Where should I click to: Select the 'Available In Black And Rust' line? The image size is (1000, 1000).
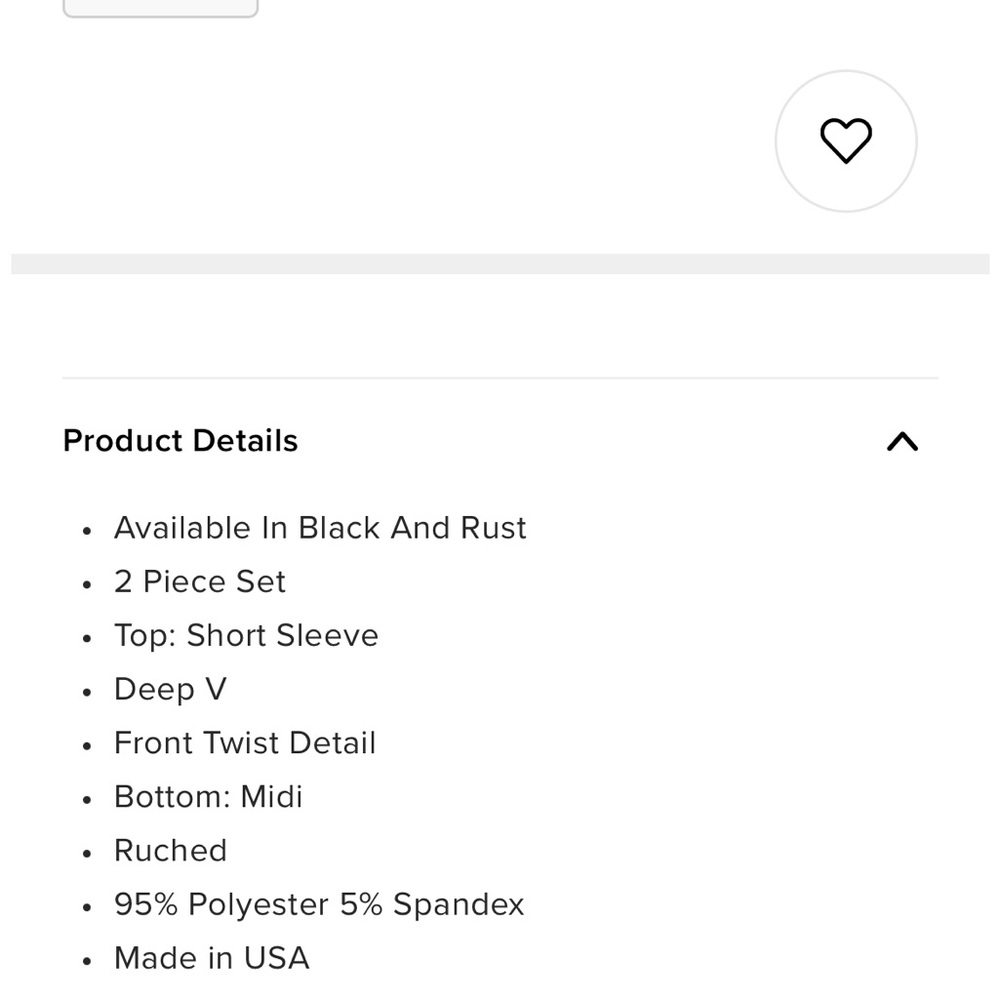tap(320, 528)
